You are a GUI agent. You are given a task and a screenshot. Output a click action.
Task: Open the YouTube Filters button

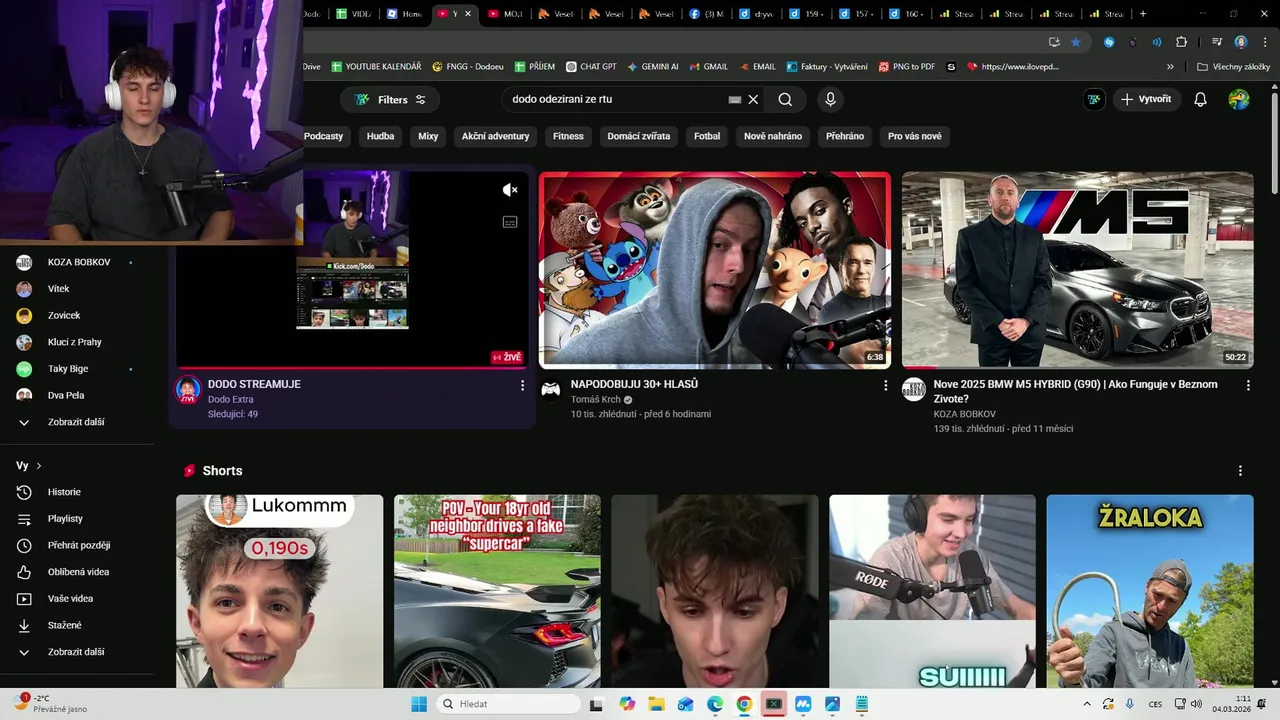click(390, 100)
